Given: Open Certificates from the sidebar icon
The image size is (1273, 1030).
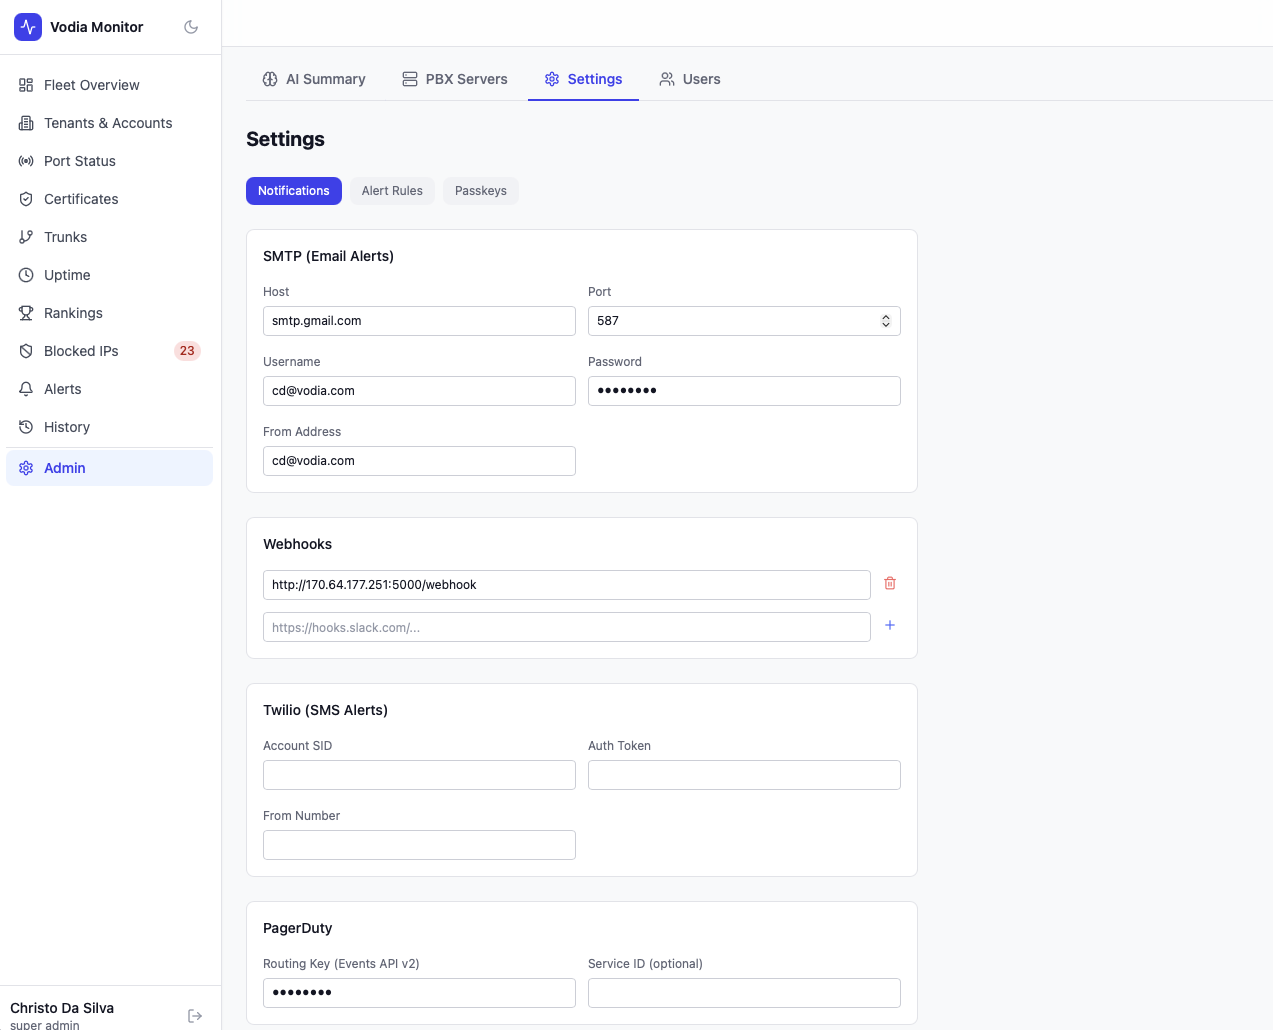Looking at the screenshot, I should coord(26,199).
